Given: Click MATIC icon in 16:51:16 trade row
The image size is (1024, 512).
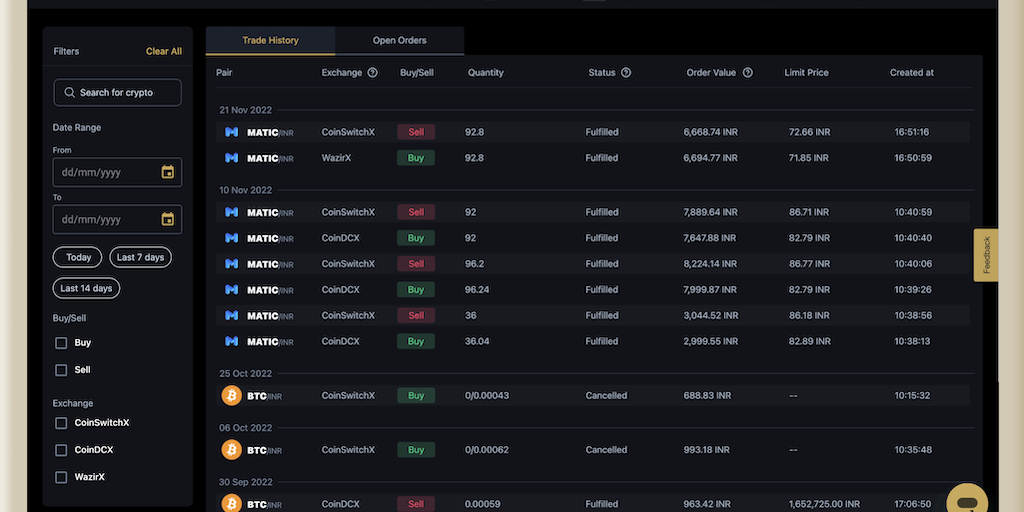Looking at the screenshot, I should pos(231,132).
